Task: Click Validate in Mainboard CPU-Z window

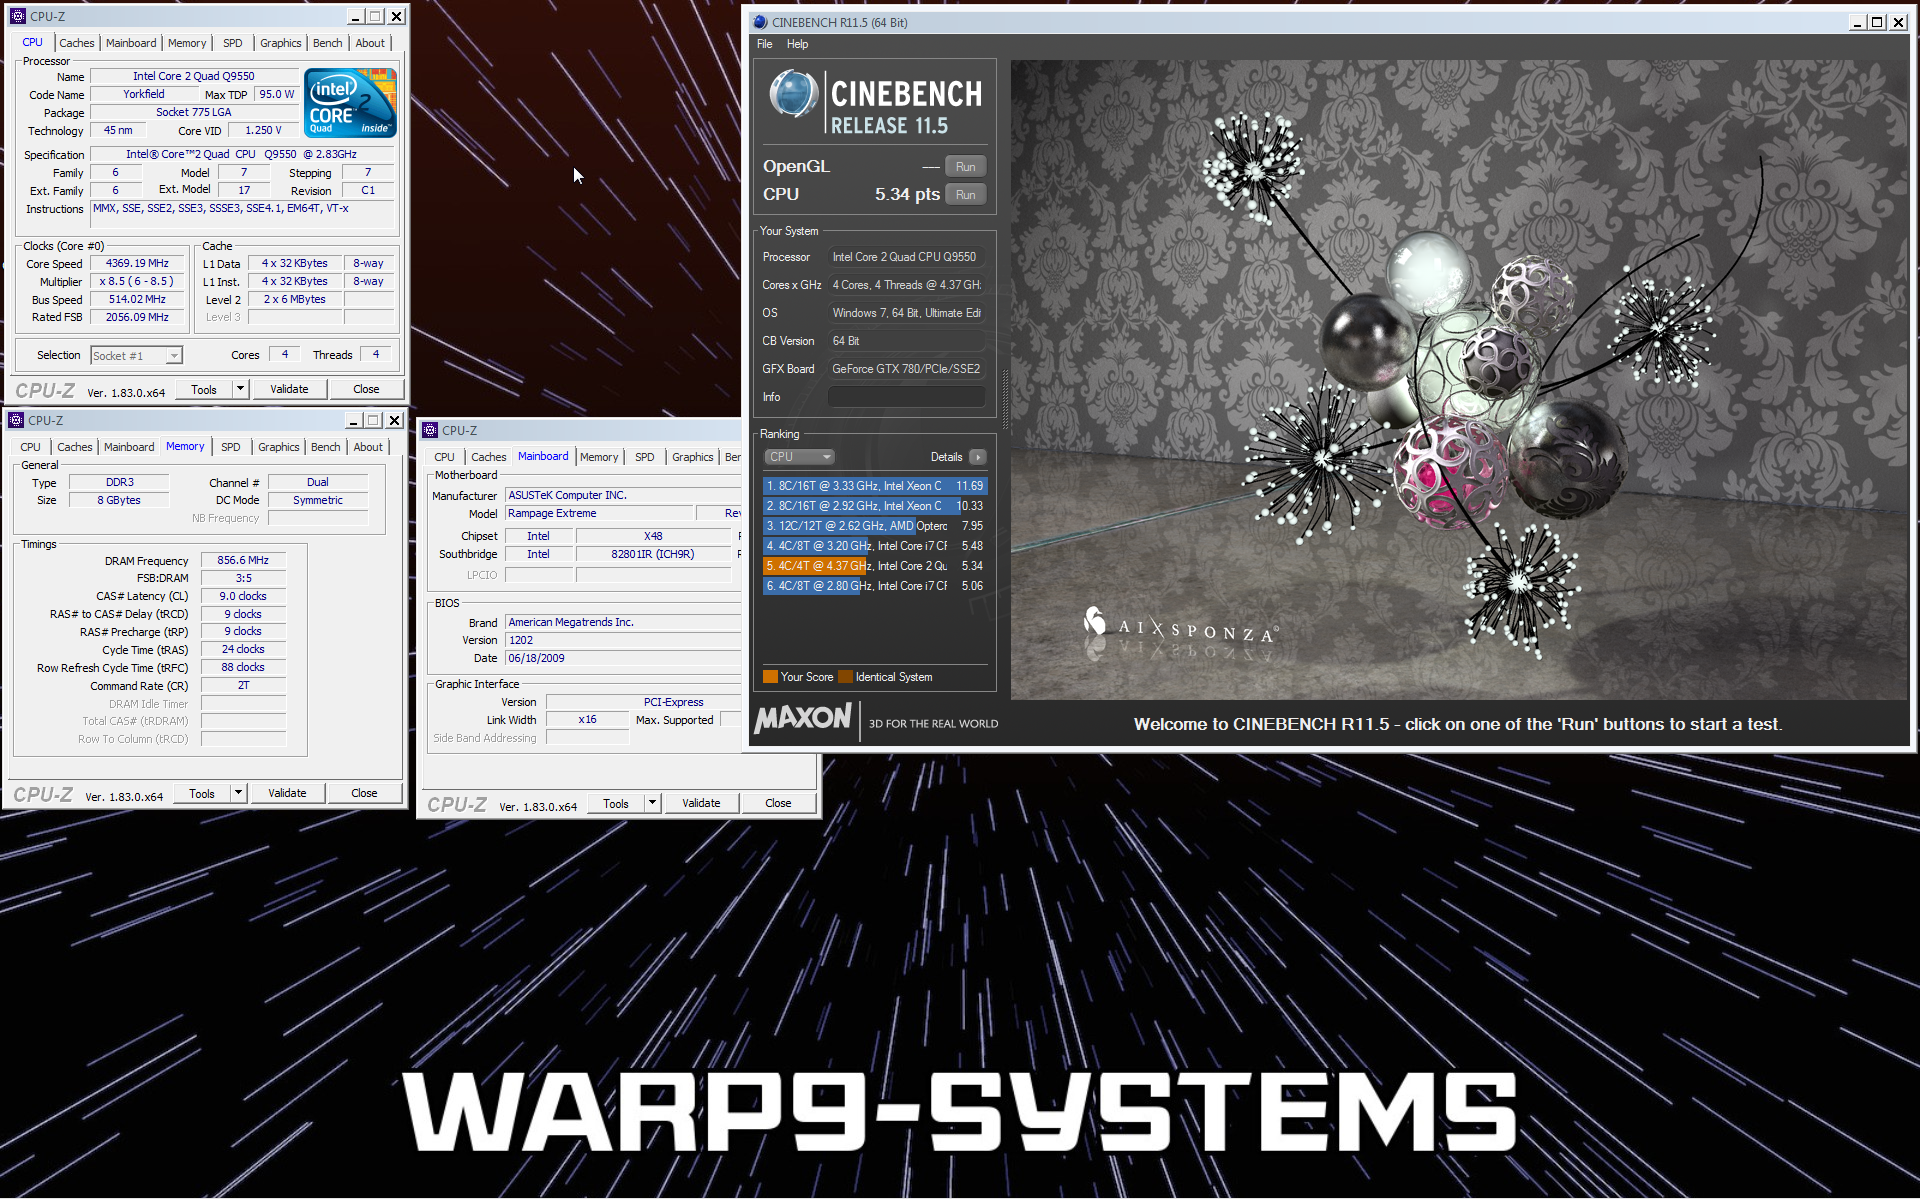Action: (701, 803)
